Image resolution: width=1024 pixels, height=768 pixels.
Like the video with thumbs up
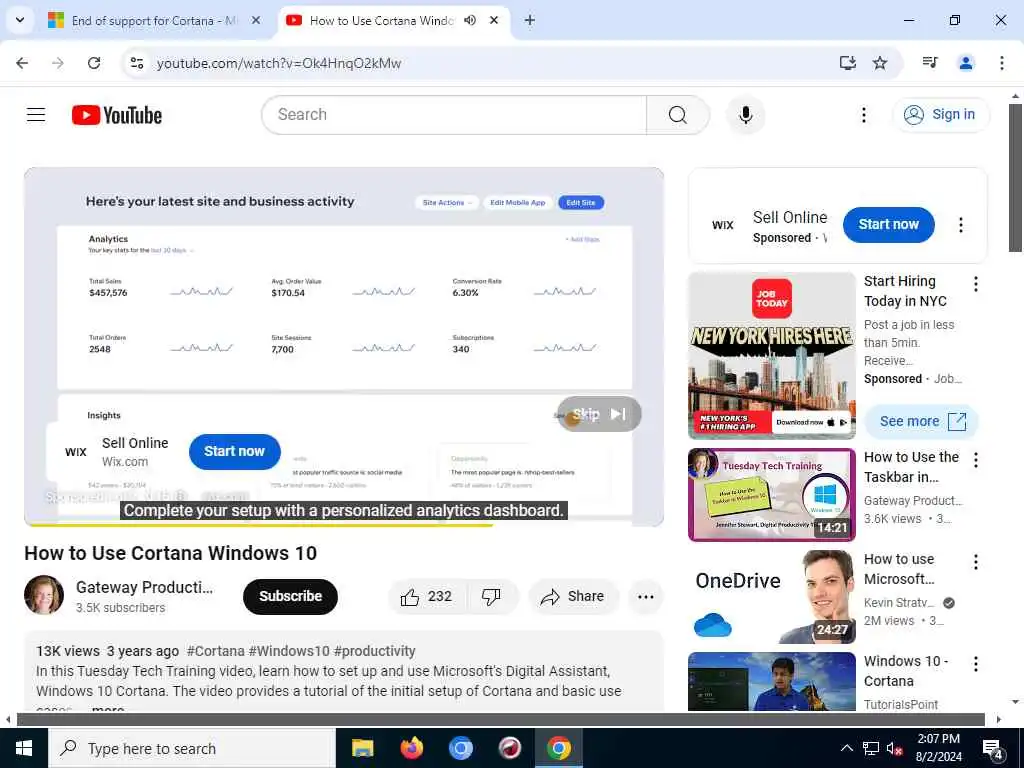tap(426, 596)
